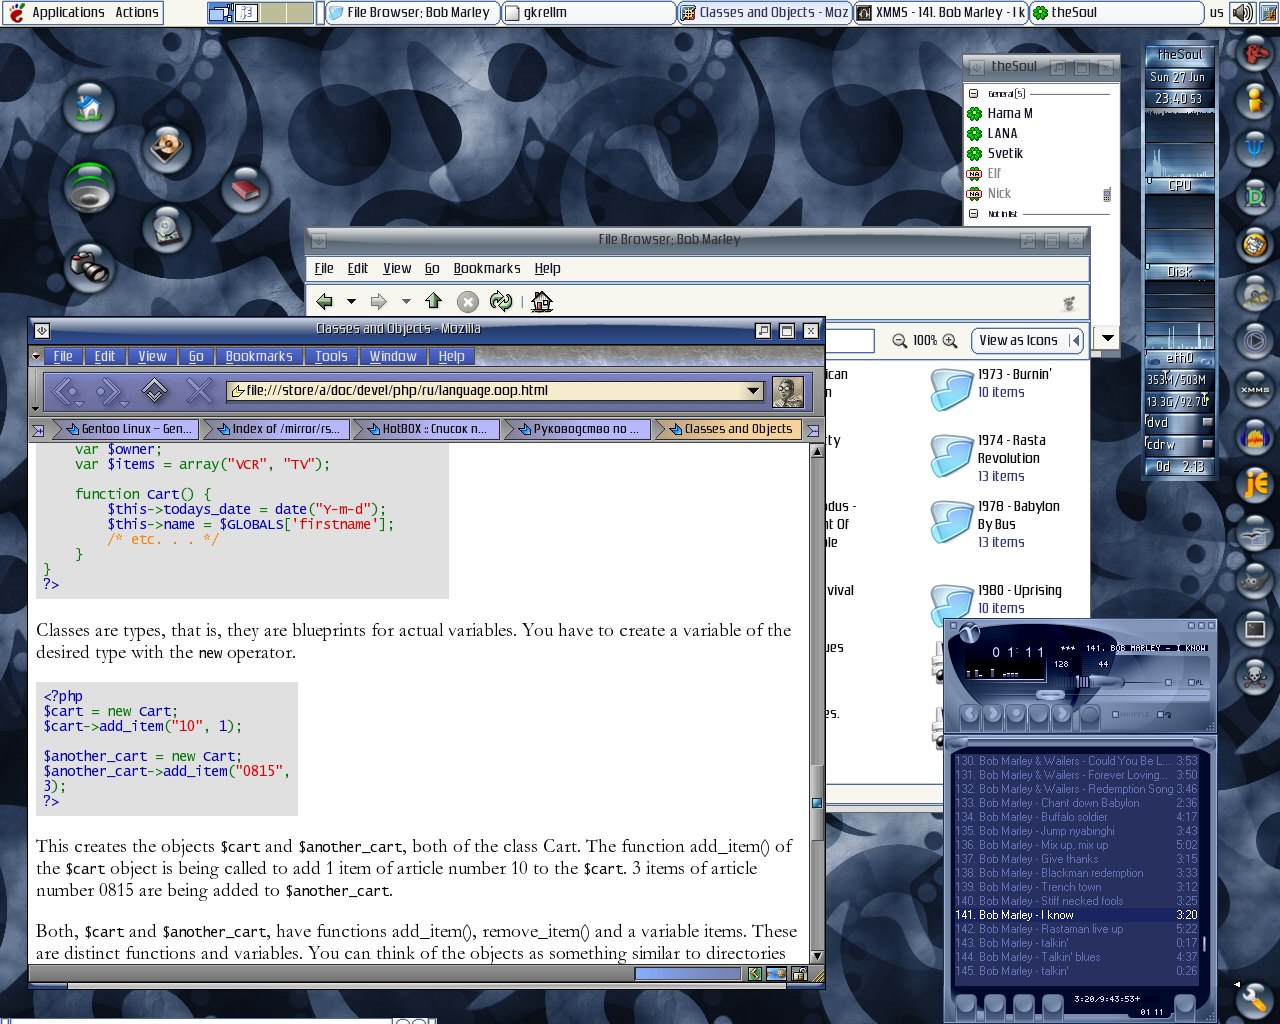Collapse Mozilla menu bar grippy
Viewport: 1280px width, 1024px height.
(36, 356)
